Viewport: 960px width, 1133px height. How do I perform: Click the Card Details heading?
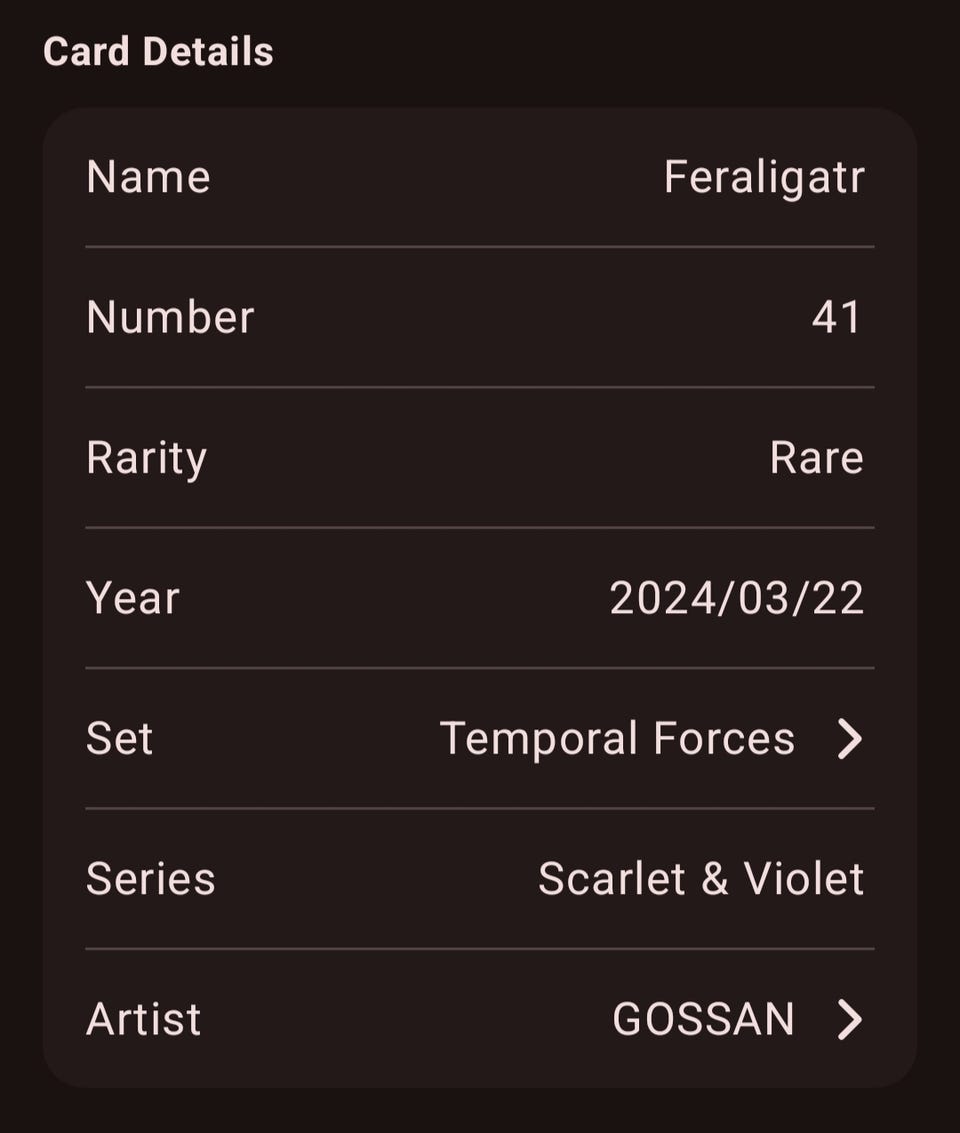(158, 52)
